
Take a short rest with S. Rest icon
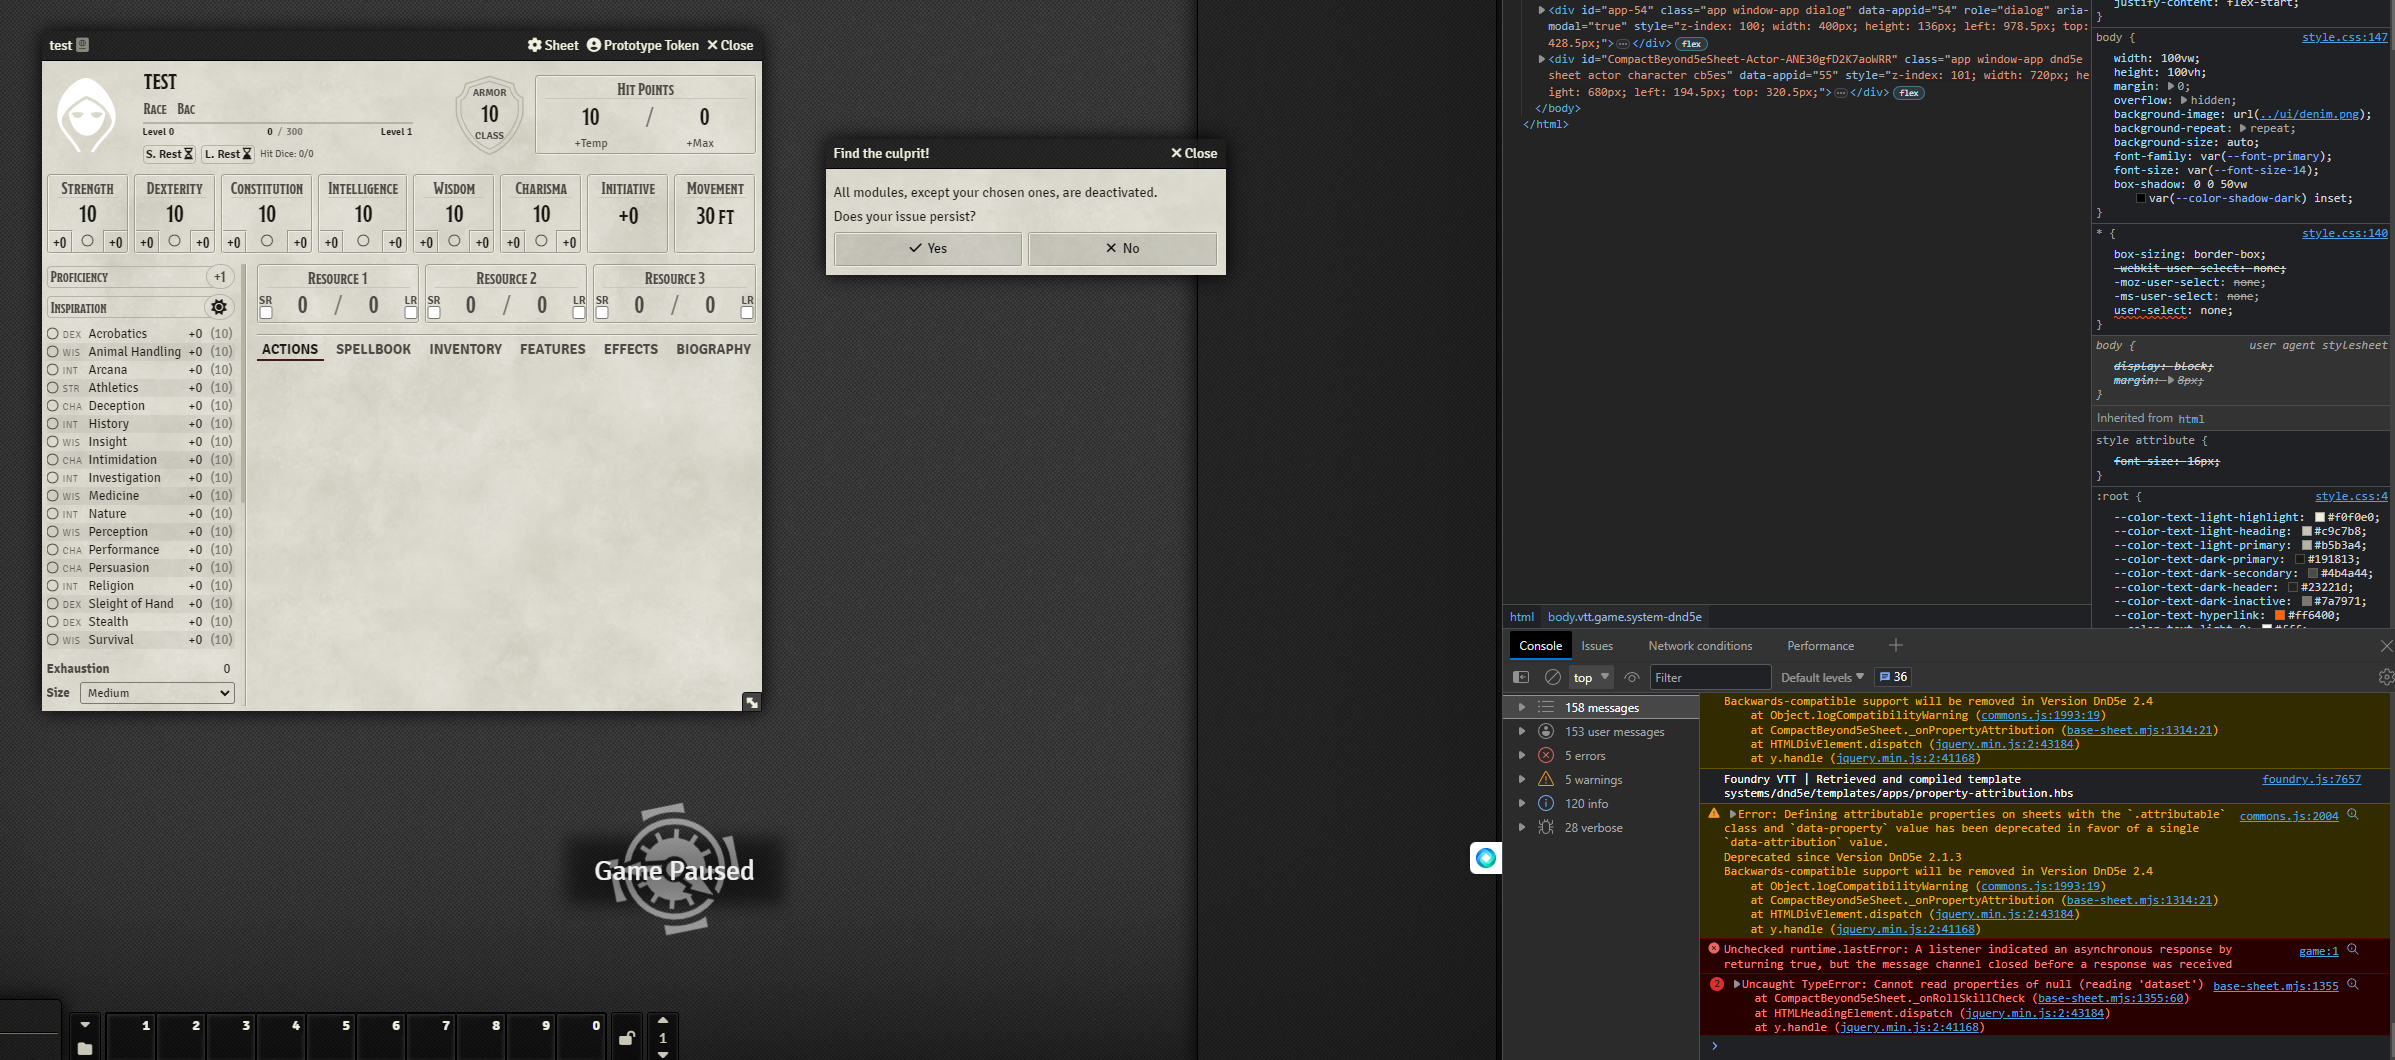click(x=170, y=154)
